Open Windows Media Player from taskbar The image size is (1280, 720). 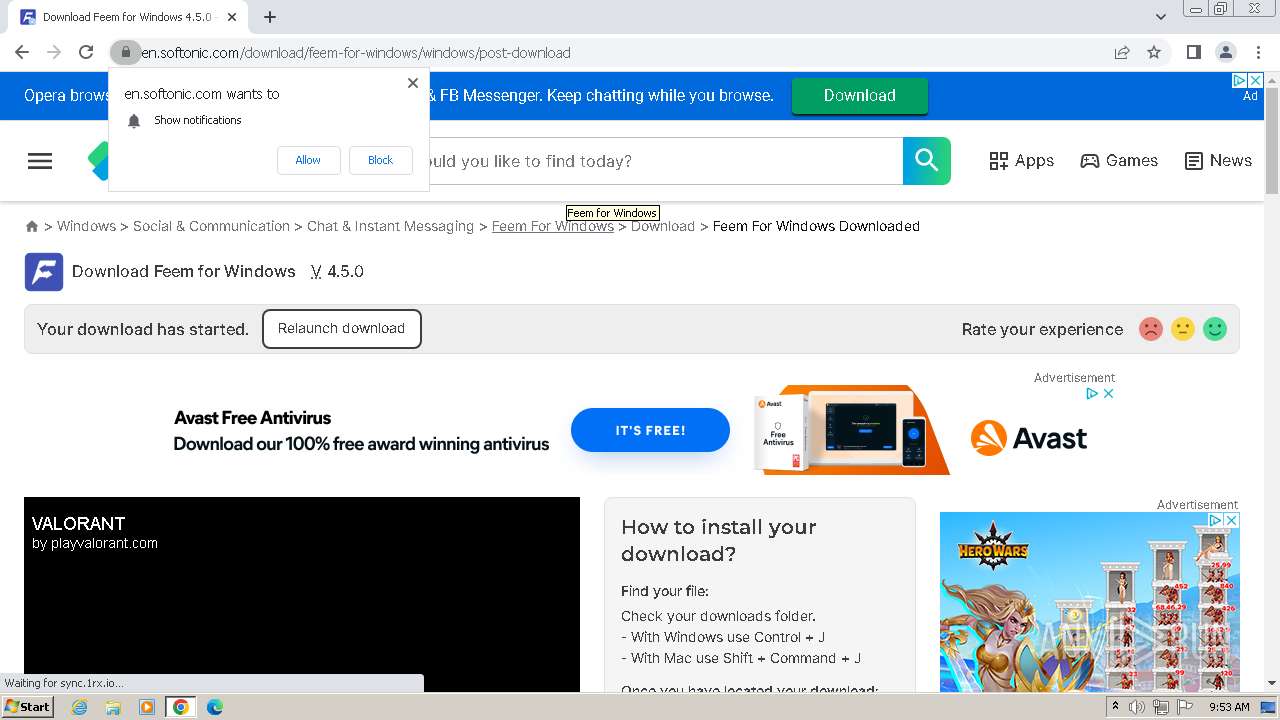coord(147,707)
